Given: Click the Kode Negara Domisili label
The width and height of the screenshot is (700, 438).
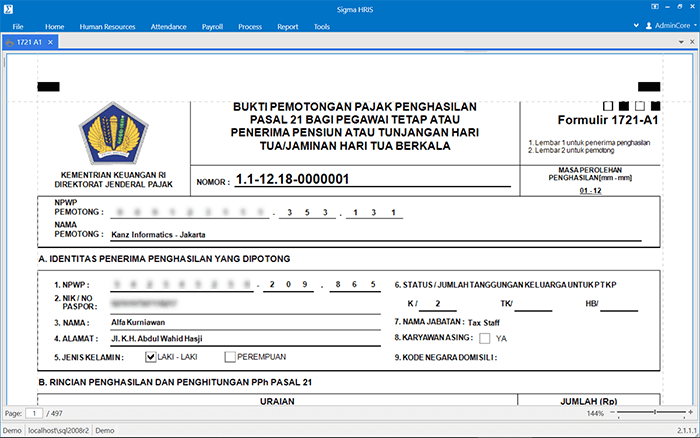Looking at the screenshot, I should tap(445, 357).
